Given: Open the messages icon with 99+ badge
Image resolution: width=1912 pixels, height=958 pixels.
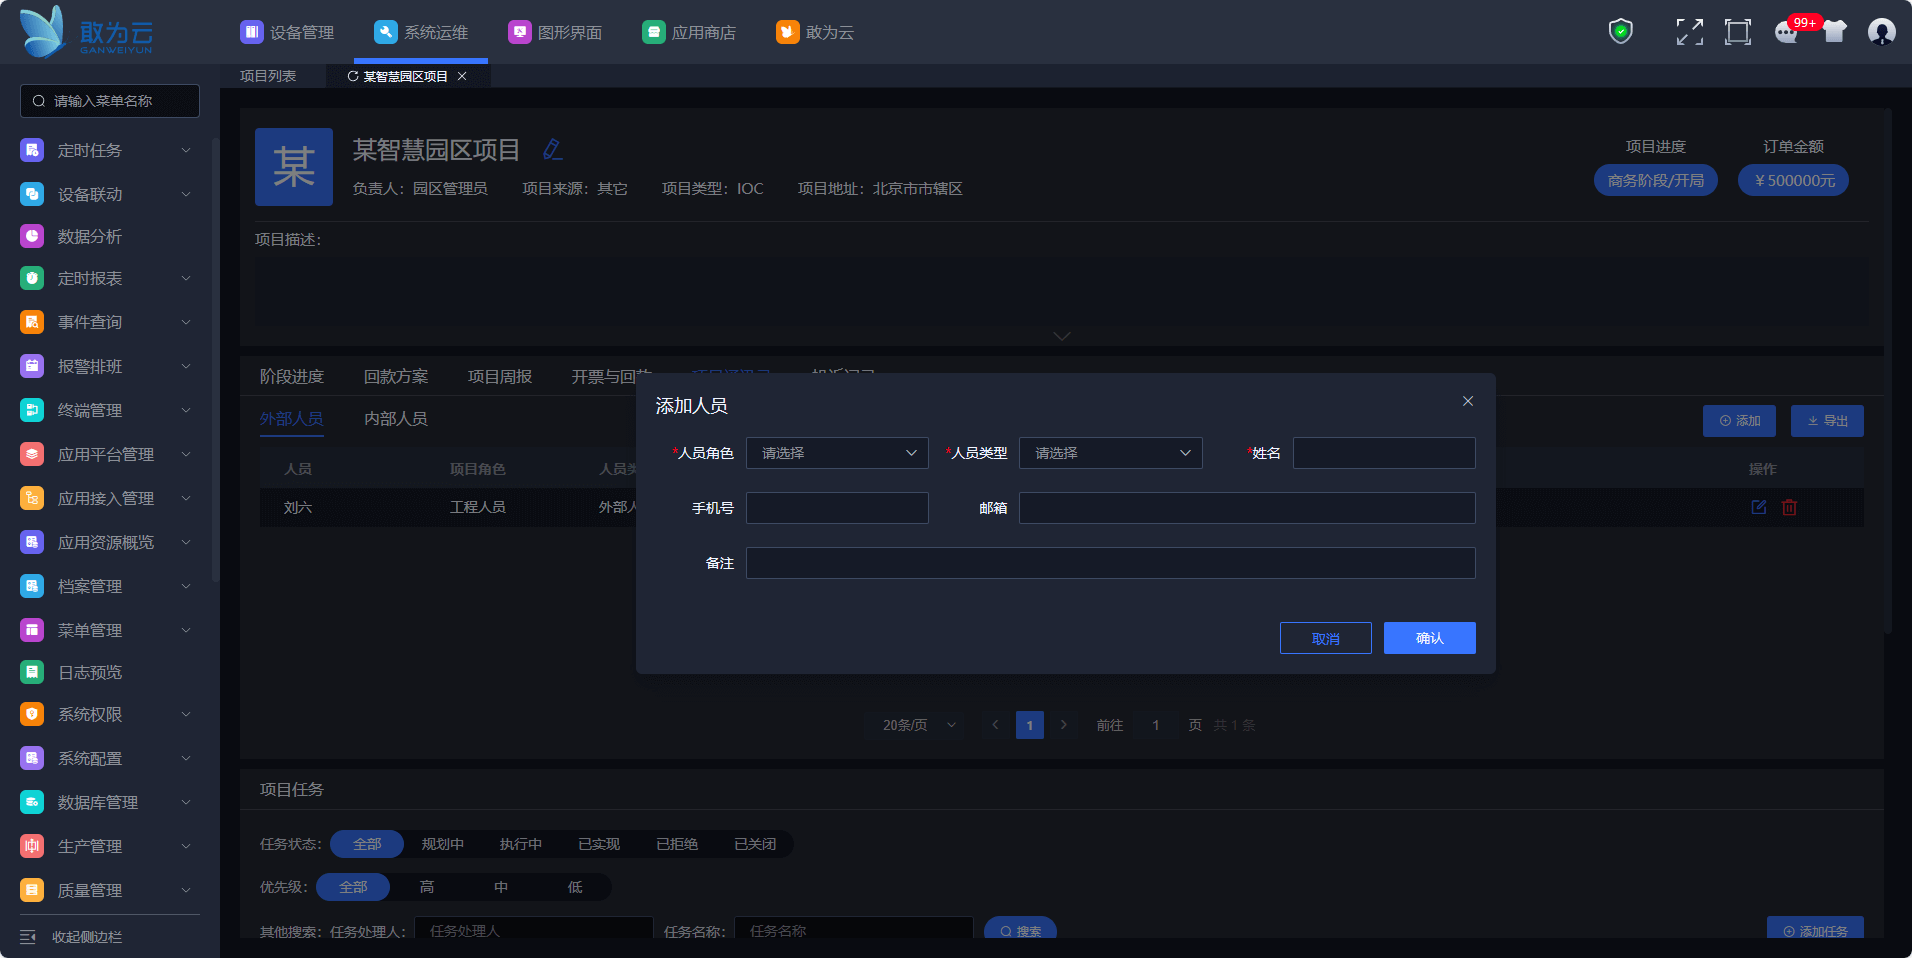Looking at the screenshot, I should [x=1786, y=32].
